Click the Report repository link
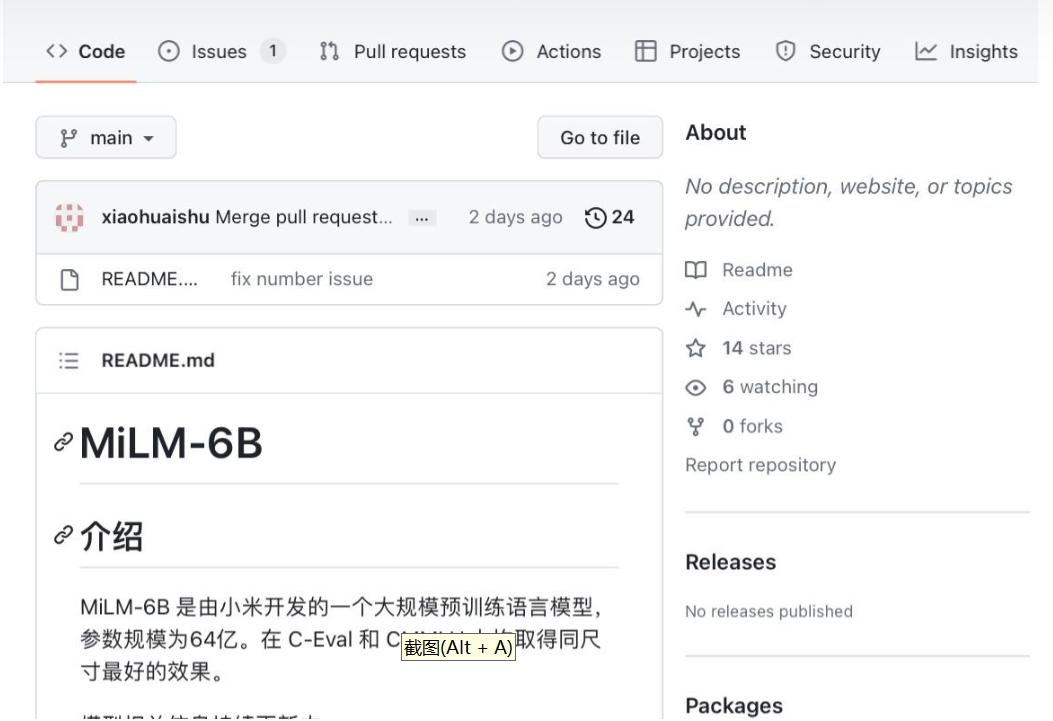1053x721 pixels. click(760, 465)
